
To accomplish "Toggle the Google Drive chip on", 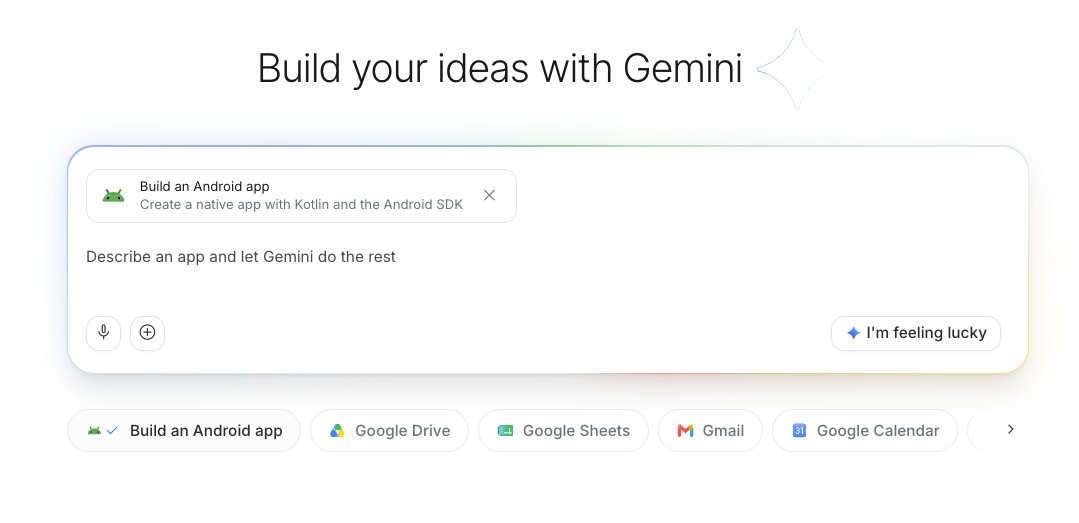I will (389, 431).
